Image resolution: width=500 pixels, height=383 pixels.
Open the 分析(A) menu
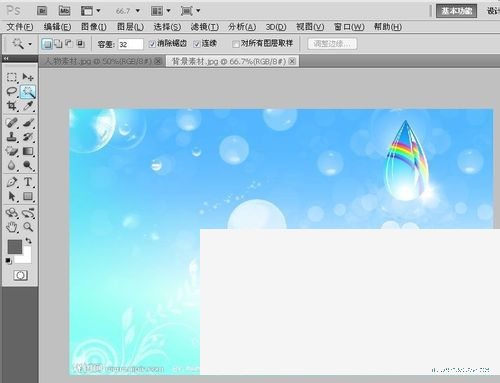pyautogui.click(x=242, y=27)
